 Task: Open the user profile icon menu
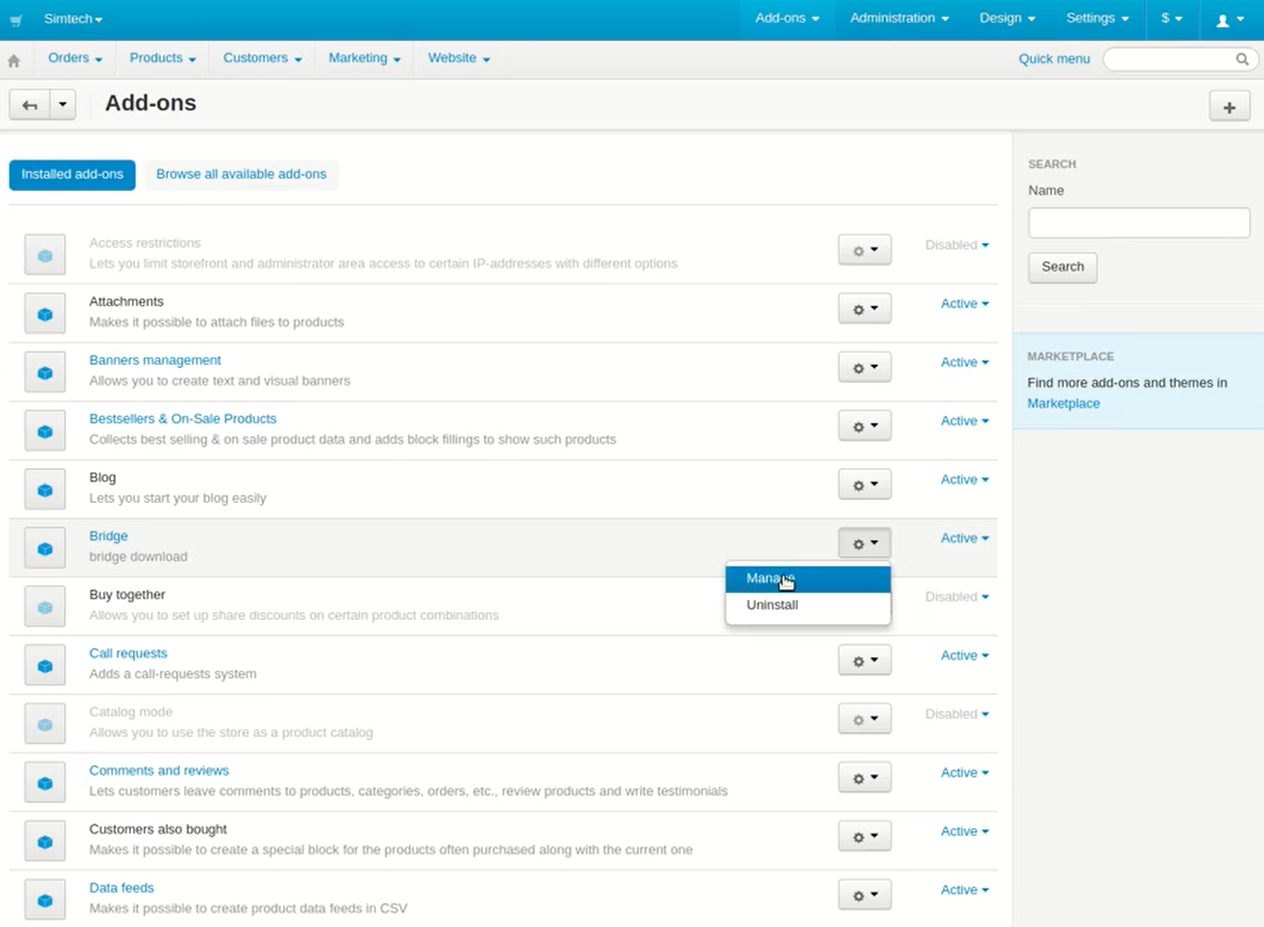[1229, 19]
